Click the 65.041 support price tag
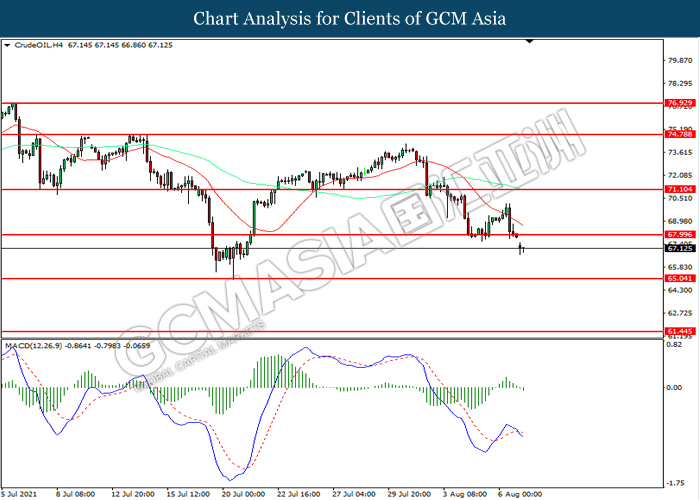 679,278
